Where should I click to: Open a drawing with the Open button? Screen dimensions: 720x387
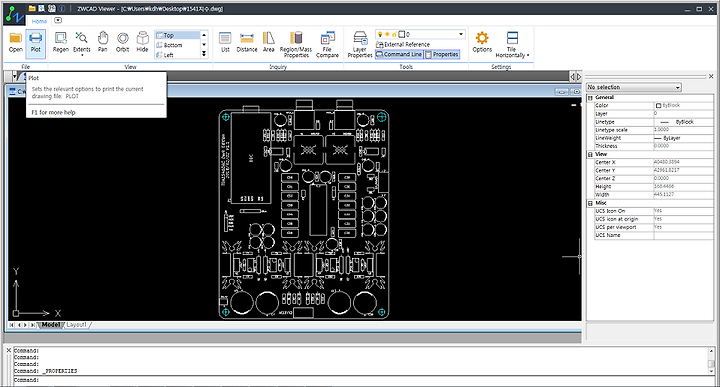16,43
